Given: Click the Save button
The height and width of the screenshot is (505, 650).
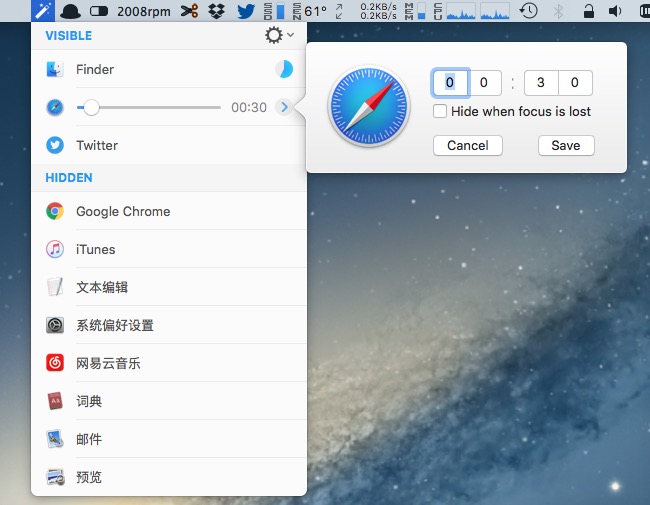Looking at the screenshot, I should click(566, 146).
